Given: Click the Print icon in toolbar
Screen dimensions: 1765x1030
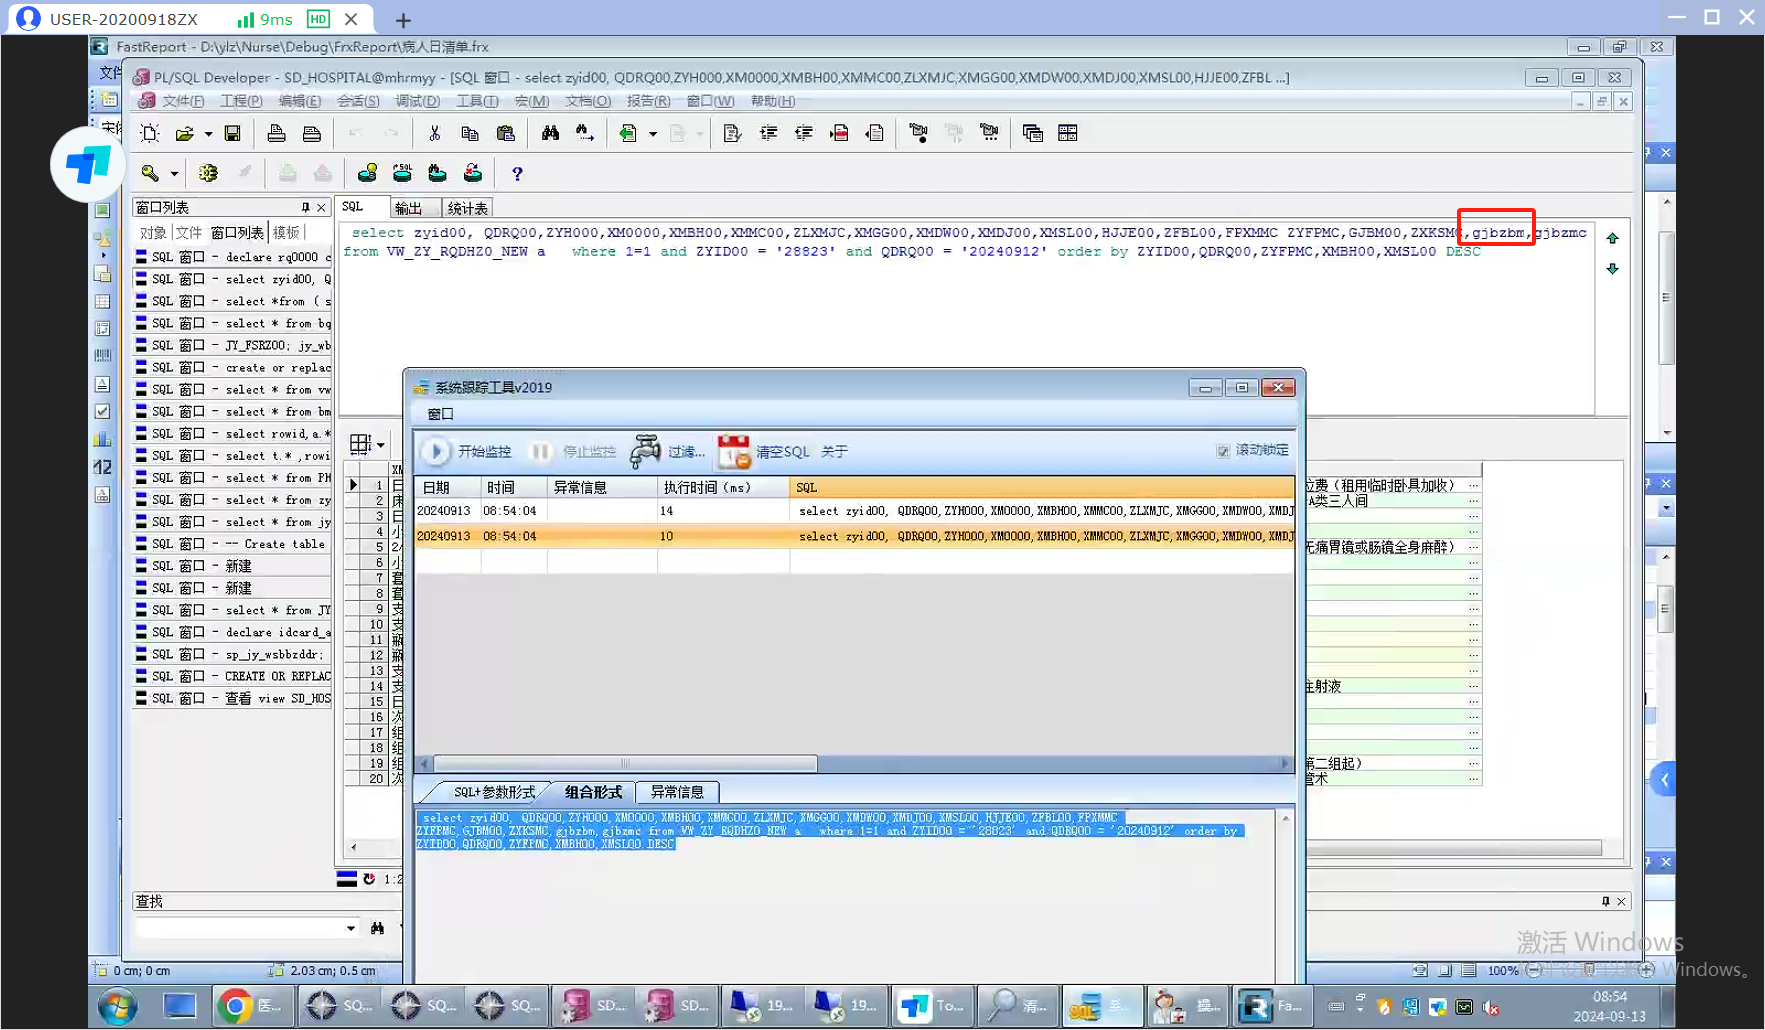Looking at the screenshot, I should (277, 134).
